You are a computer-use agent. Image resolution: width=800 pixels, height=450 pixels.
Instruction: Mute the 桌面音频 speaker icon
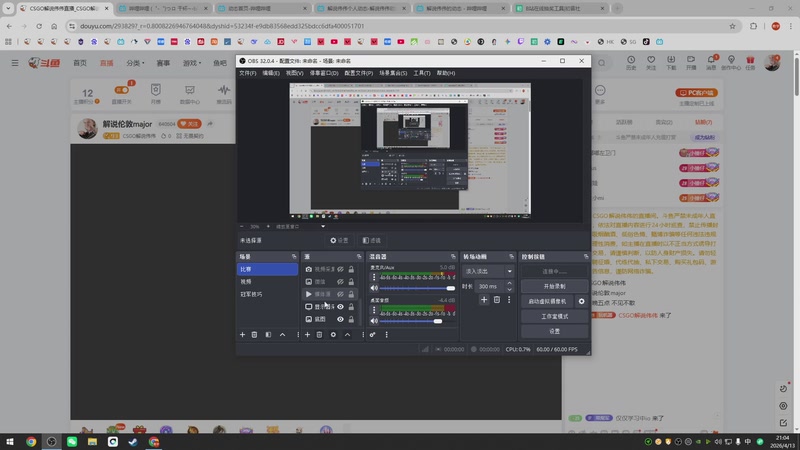click(374, 321)
